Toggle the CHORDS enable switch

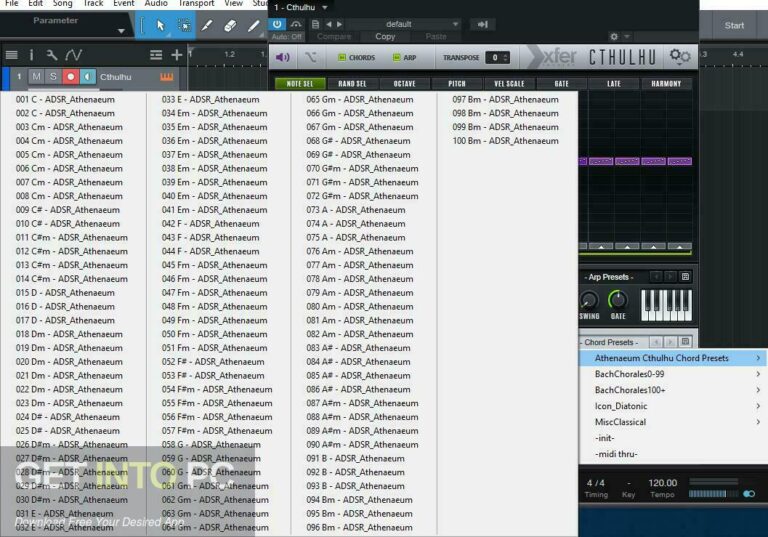342,58
